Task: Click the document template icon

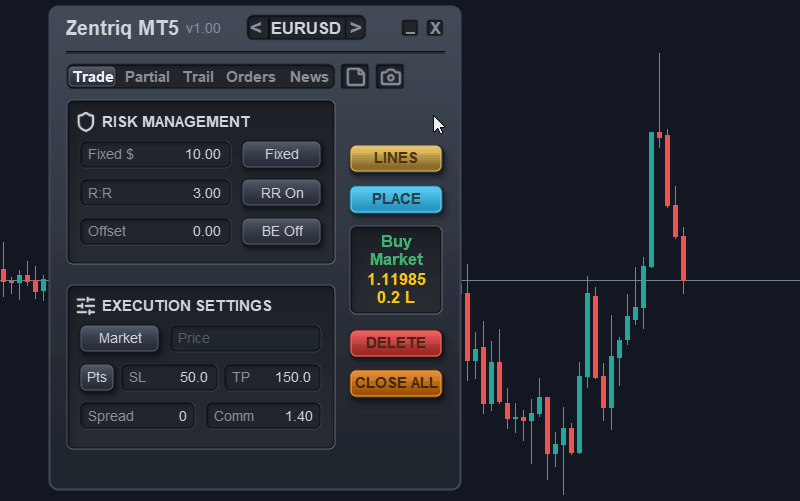Action: click(x=355, y=77)
